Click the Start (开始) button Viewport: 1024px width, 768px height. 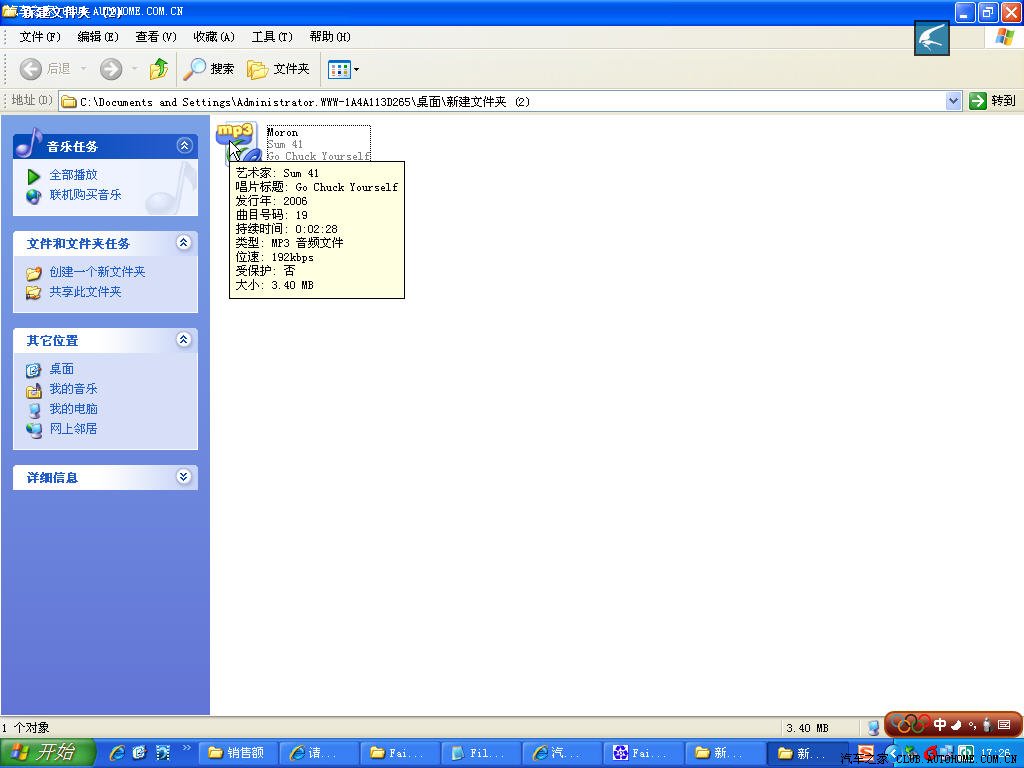coord(47,753)
